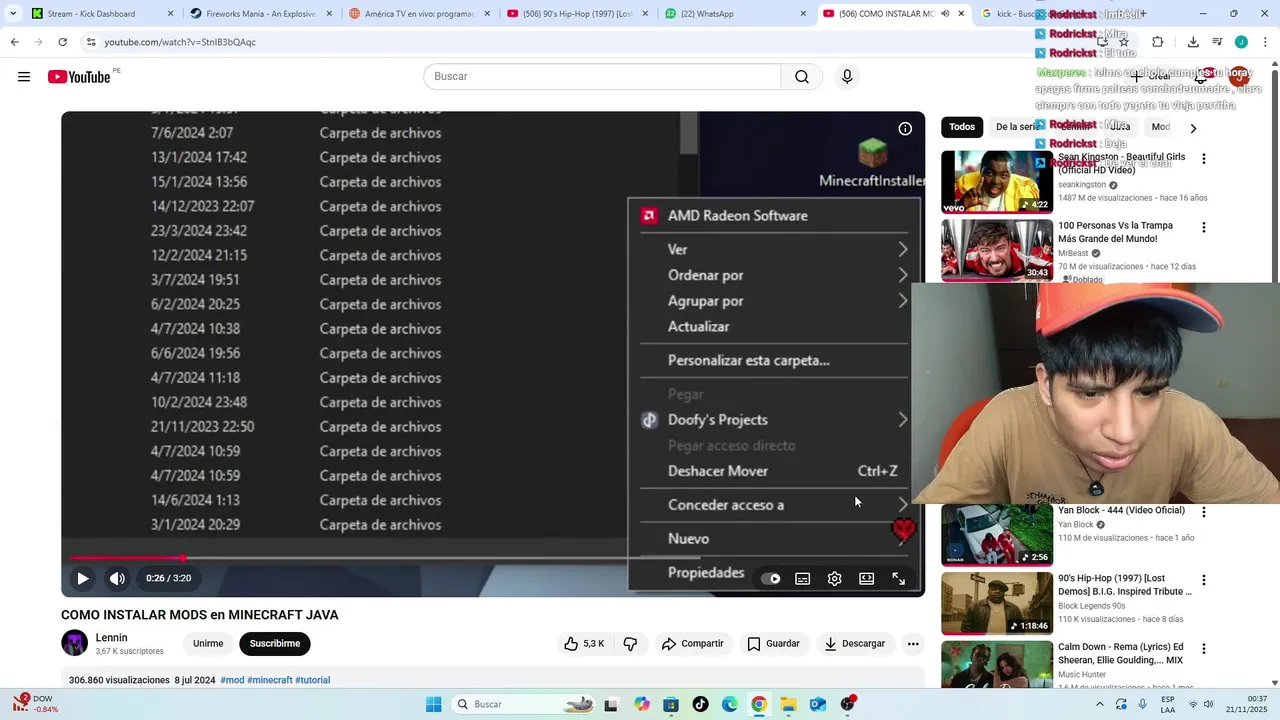Switch to América TV en vivo tab
Viewport: 1280px width, 720px height.
(x=417, y=14)
